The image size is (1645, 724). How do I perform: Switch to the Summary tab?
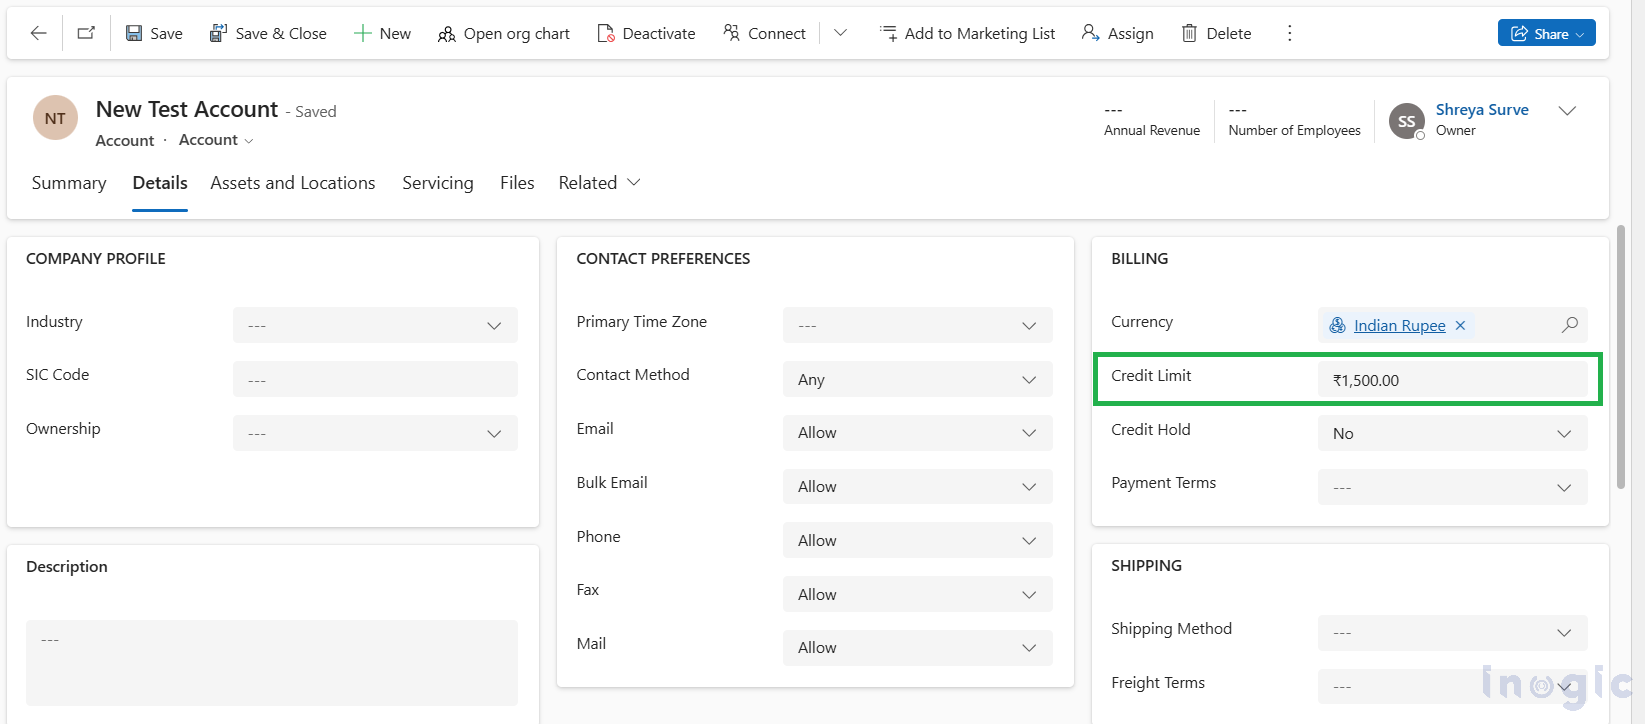click(x=69, y=183)
